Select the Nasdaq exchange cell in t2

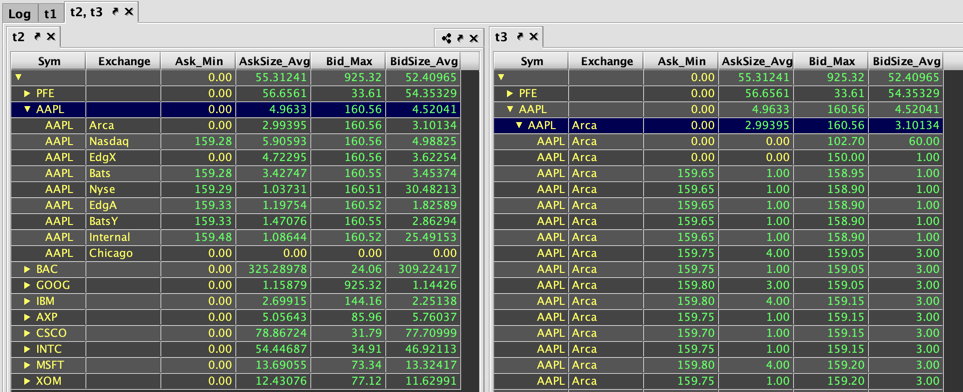pyautogui.click(x=123, y=141)
